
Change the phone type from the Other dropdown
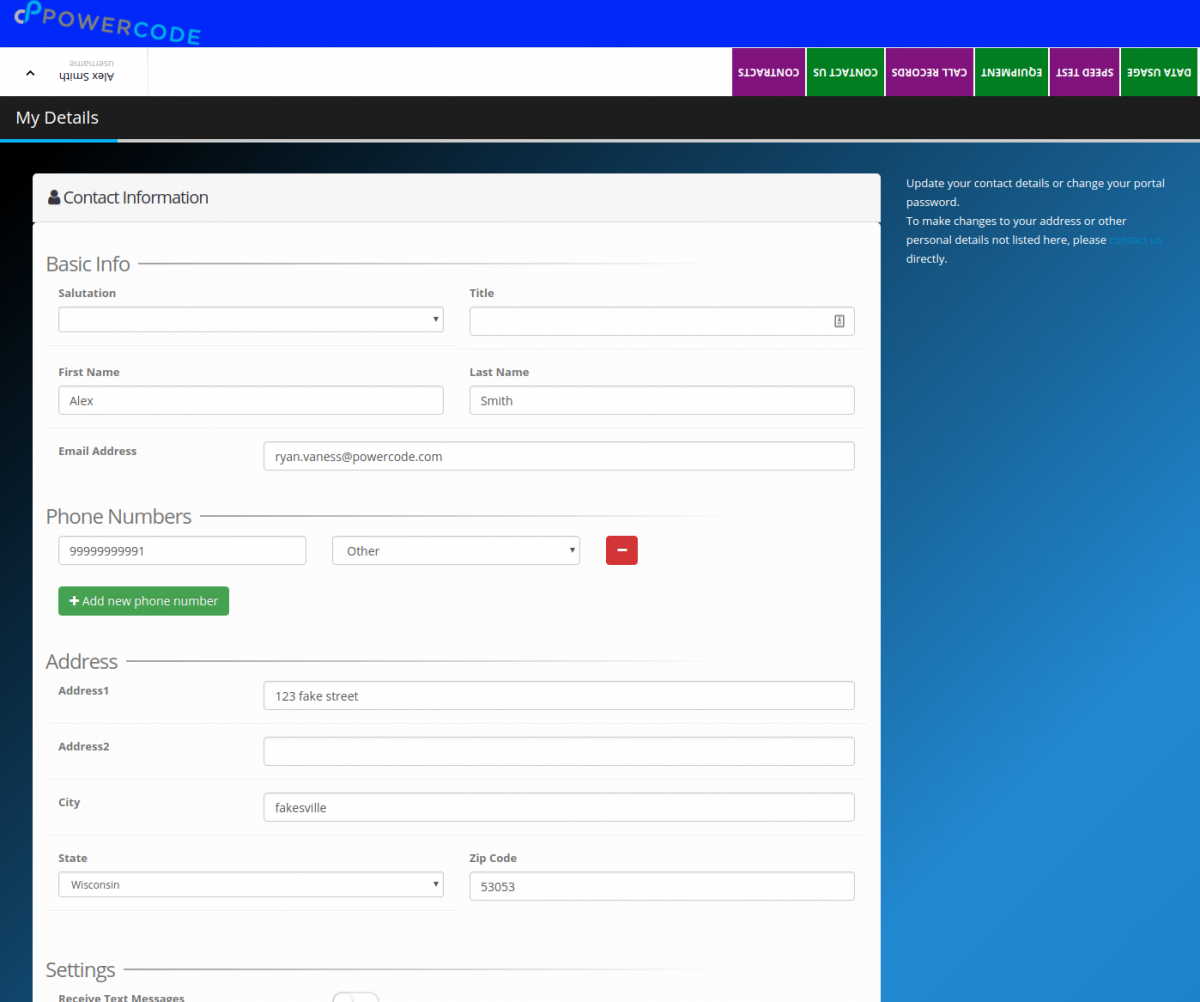pos(455,550)
